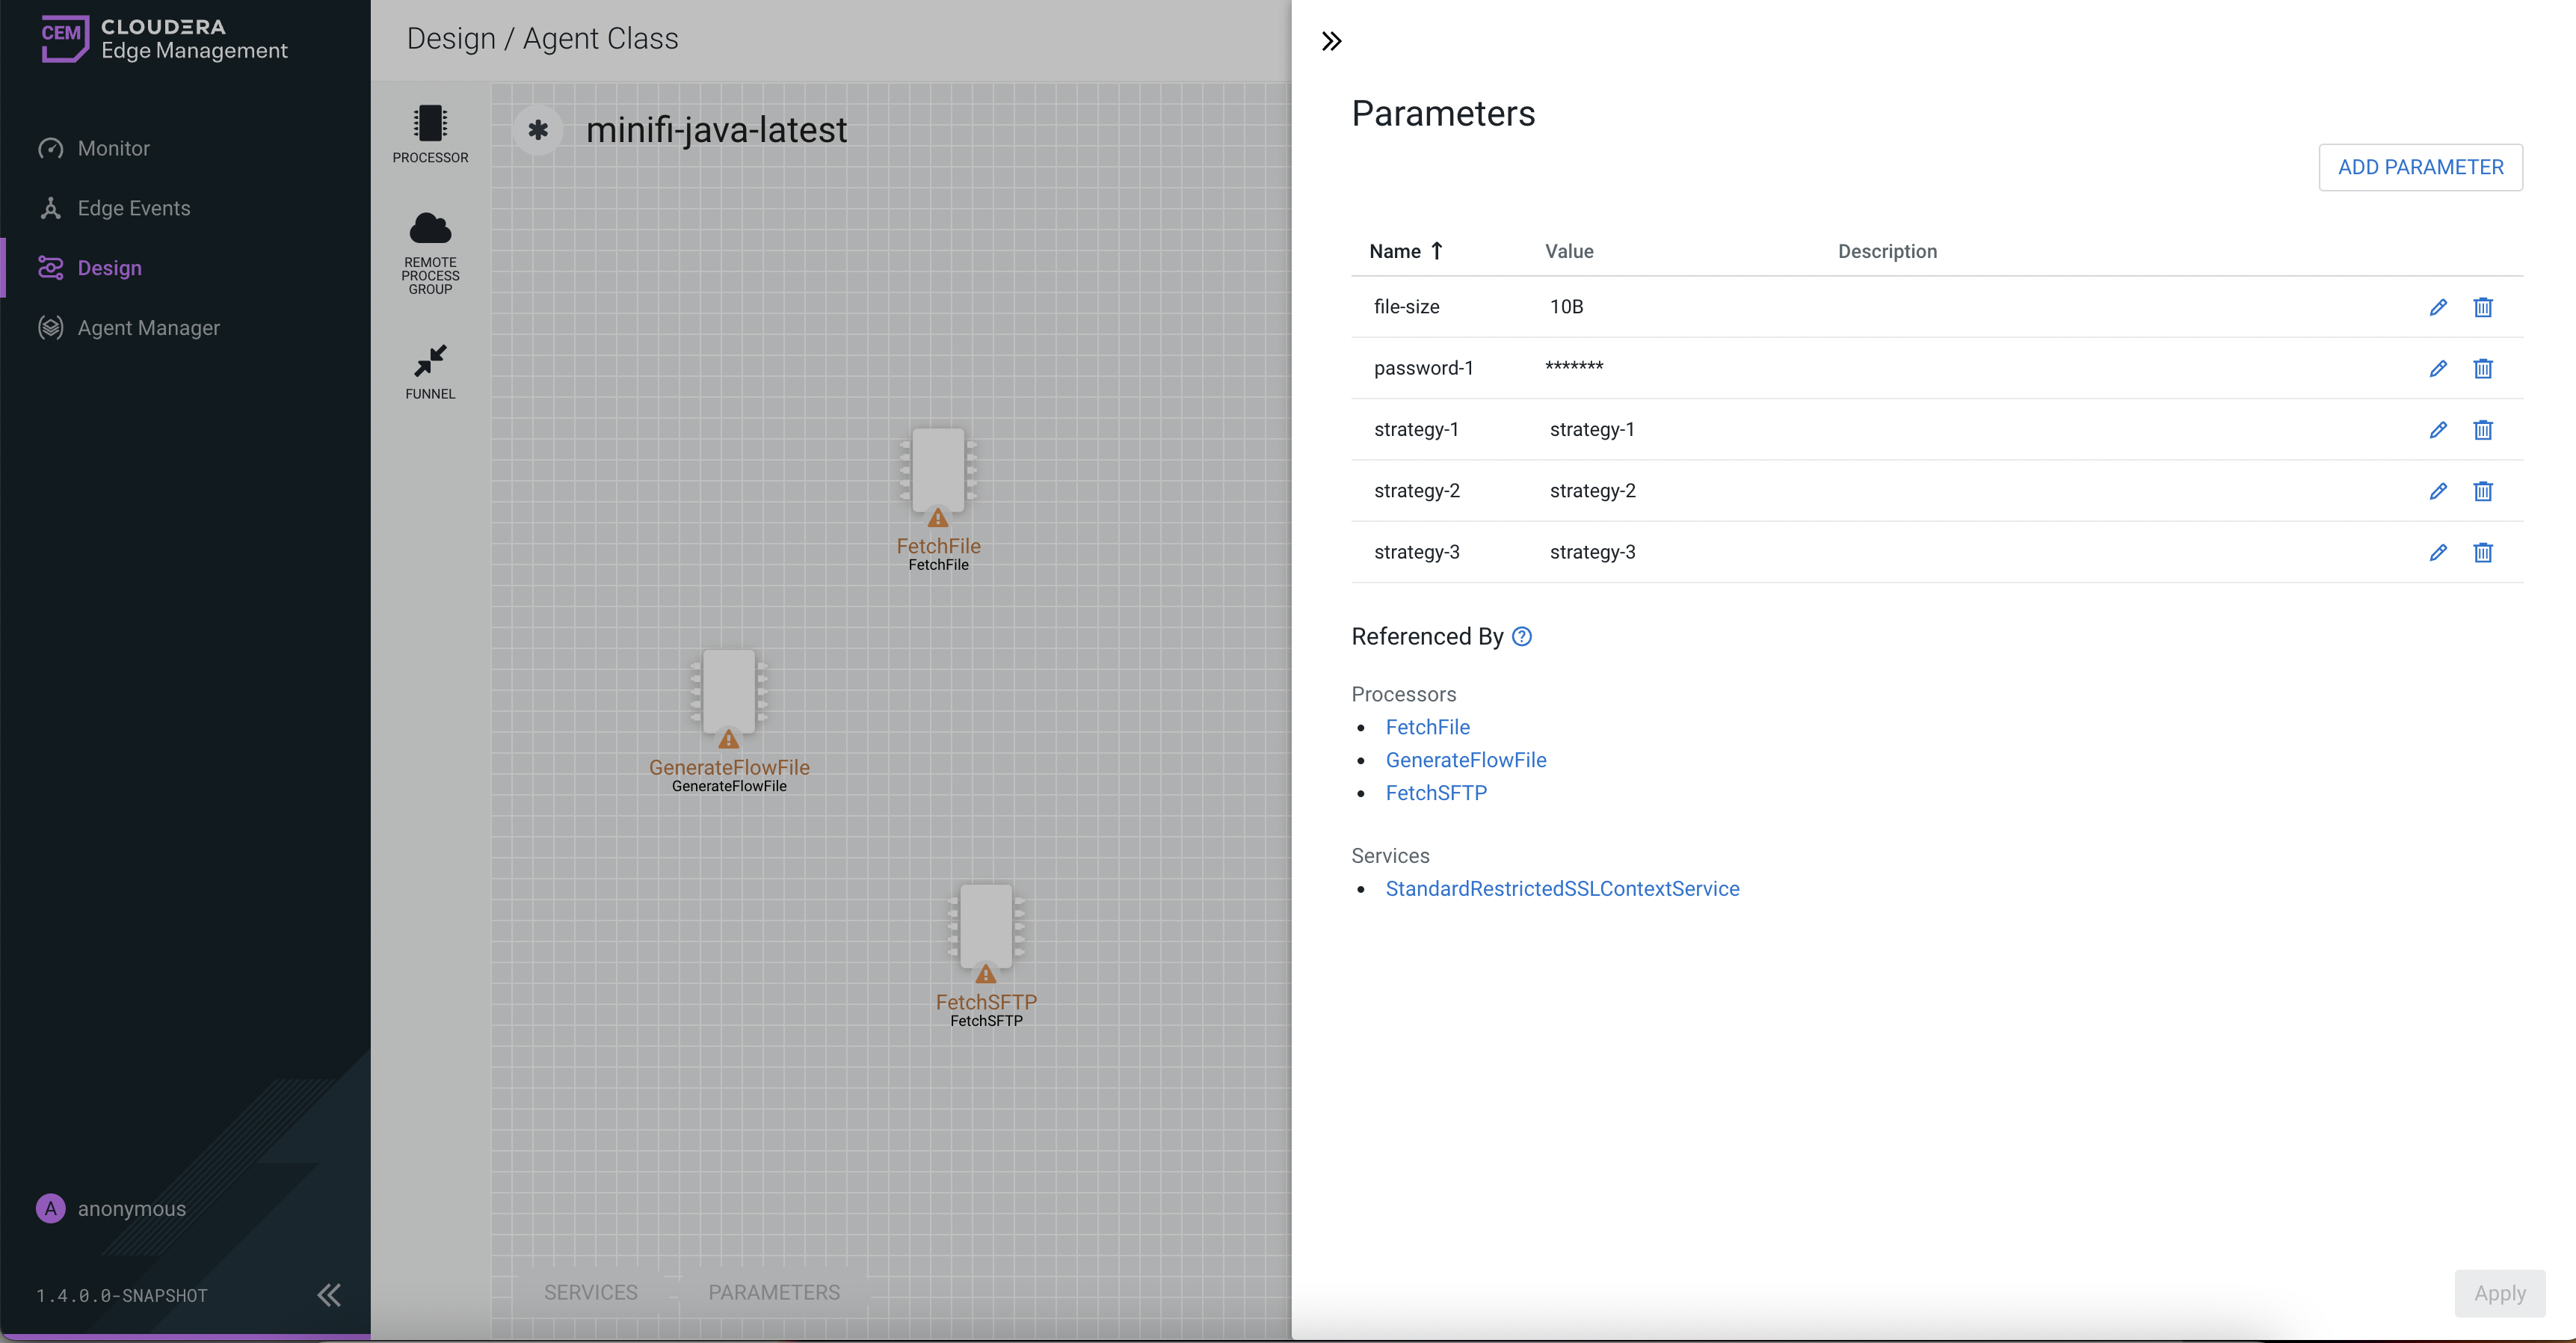
Task: Select the Remote Process Group cloud icon
Action: point(430,229)
